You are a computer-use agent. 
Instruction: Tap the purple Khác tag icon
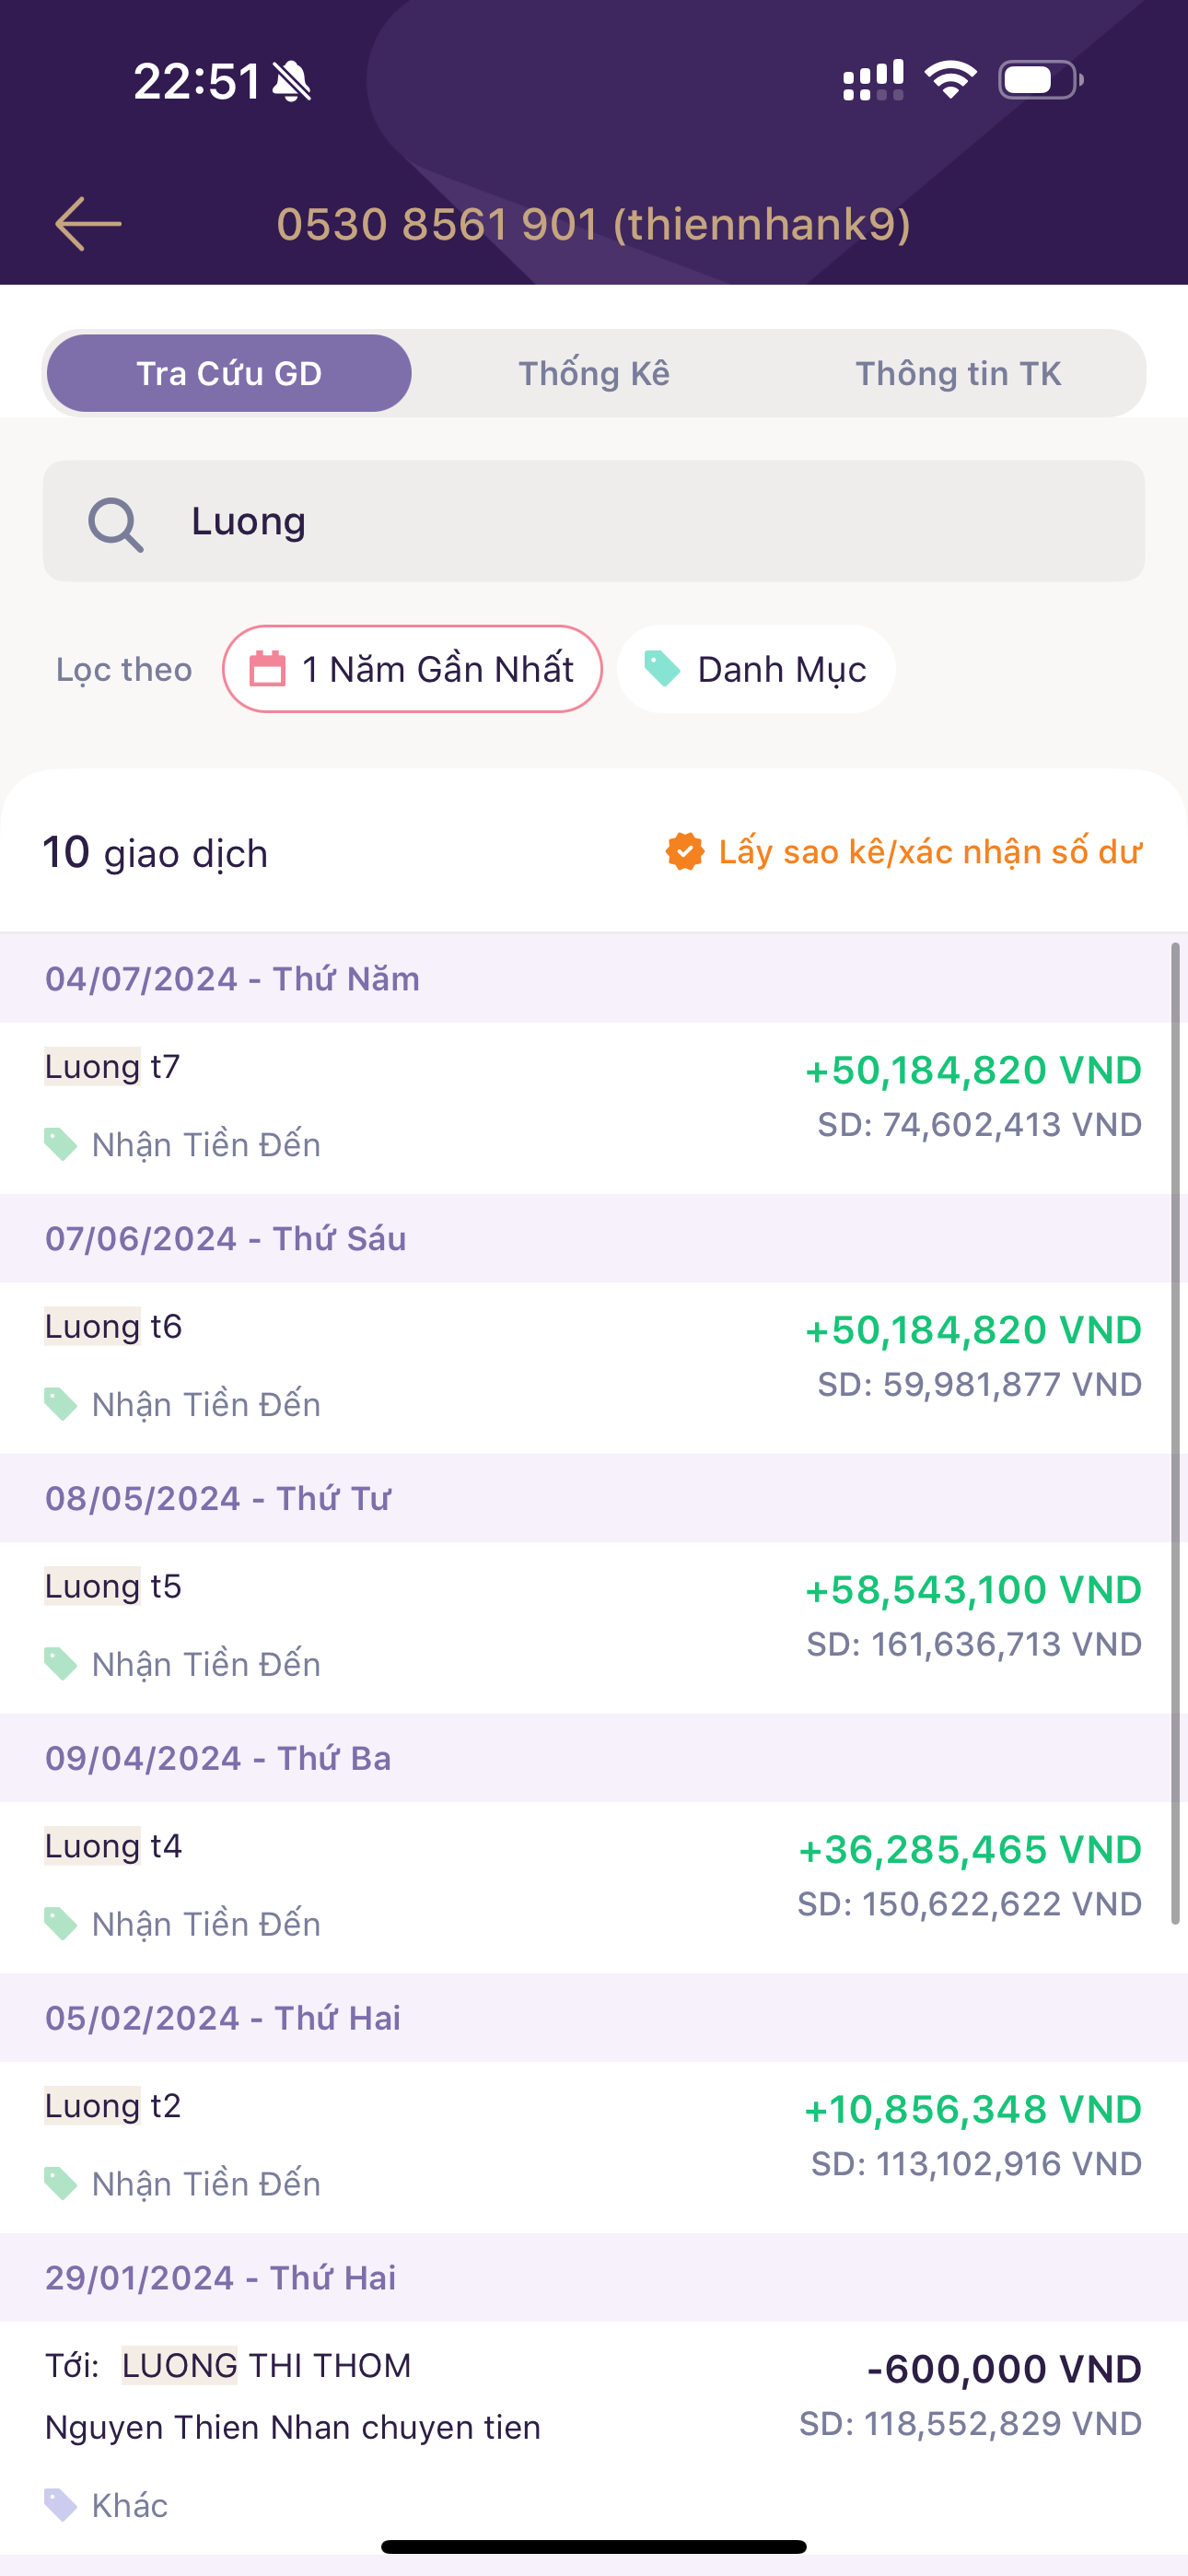coord(61,2505)
